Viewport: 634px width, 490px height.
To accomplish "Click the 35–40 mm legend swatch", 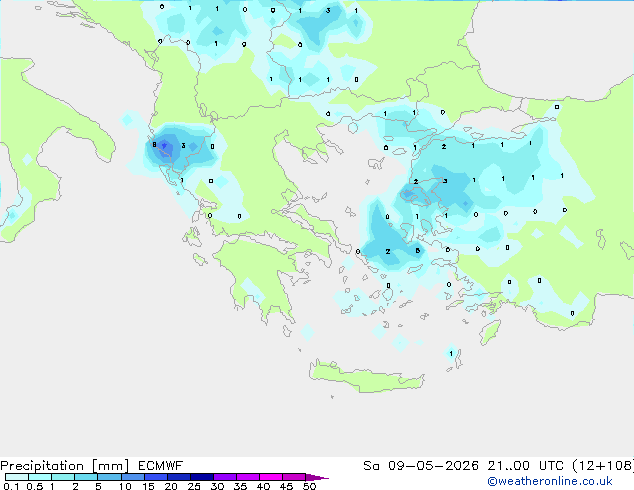I will click(247, 477).
